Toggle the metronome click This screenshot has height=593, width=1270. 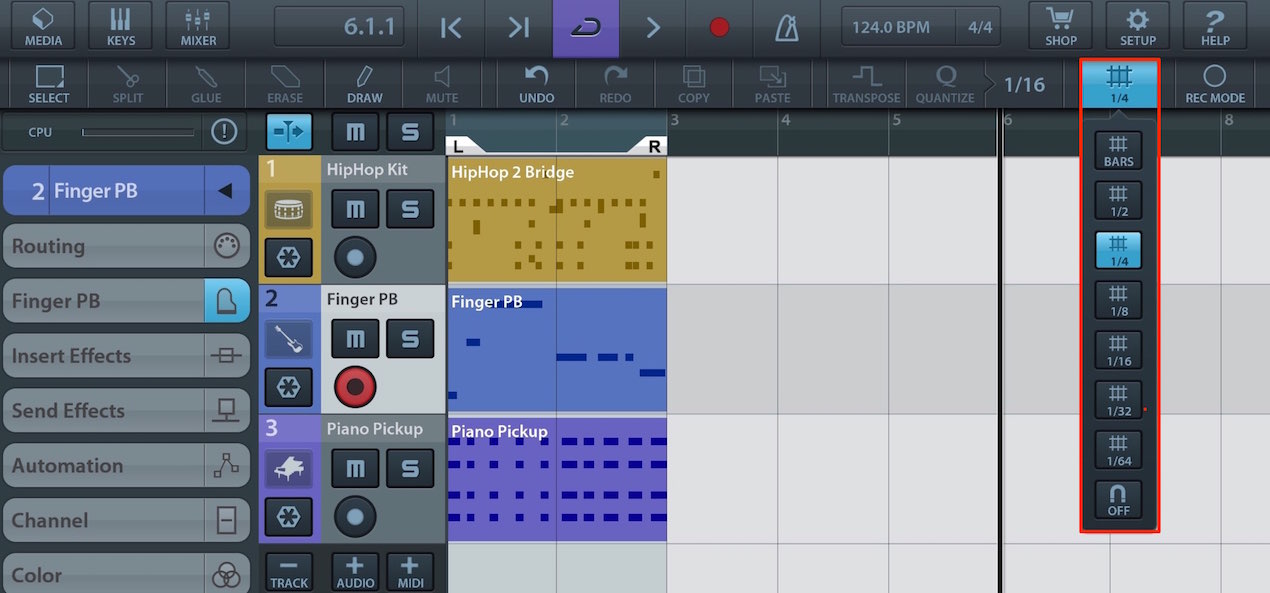(786, 28)
